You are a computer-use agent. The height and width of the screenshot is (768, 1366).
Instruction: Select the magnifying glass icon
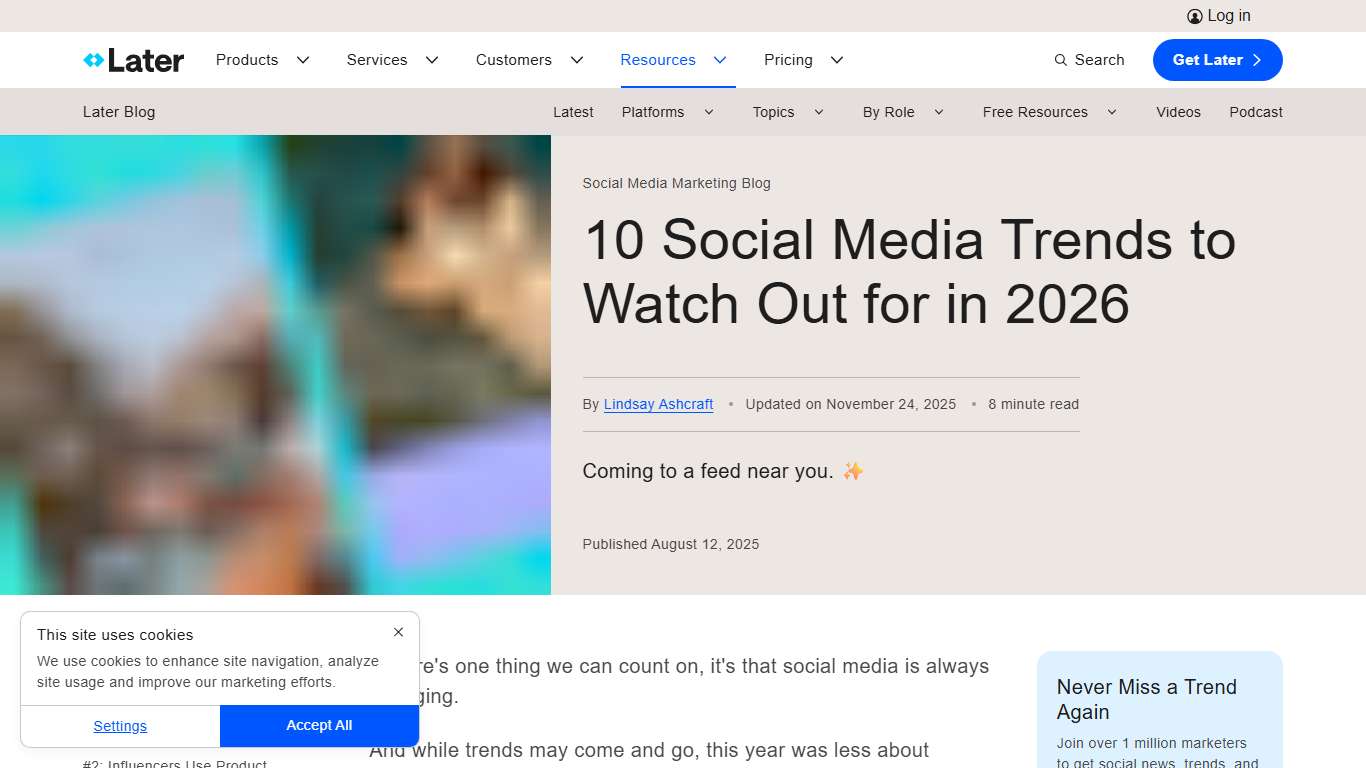click(x=1060, y=60)
